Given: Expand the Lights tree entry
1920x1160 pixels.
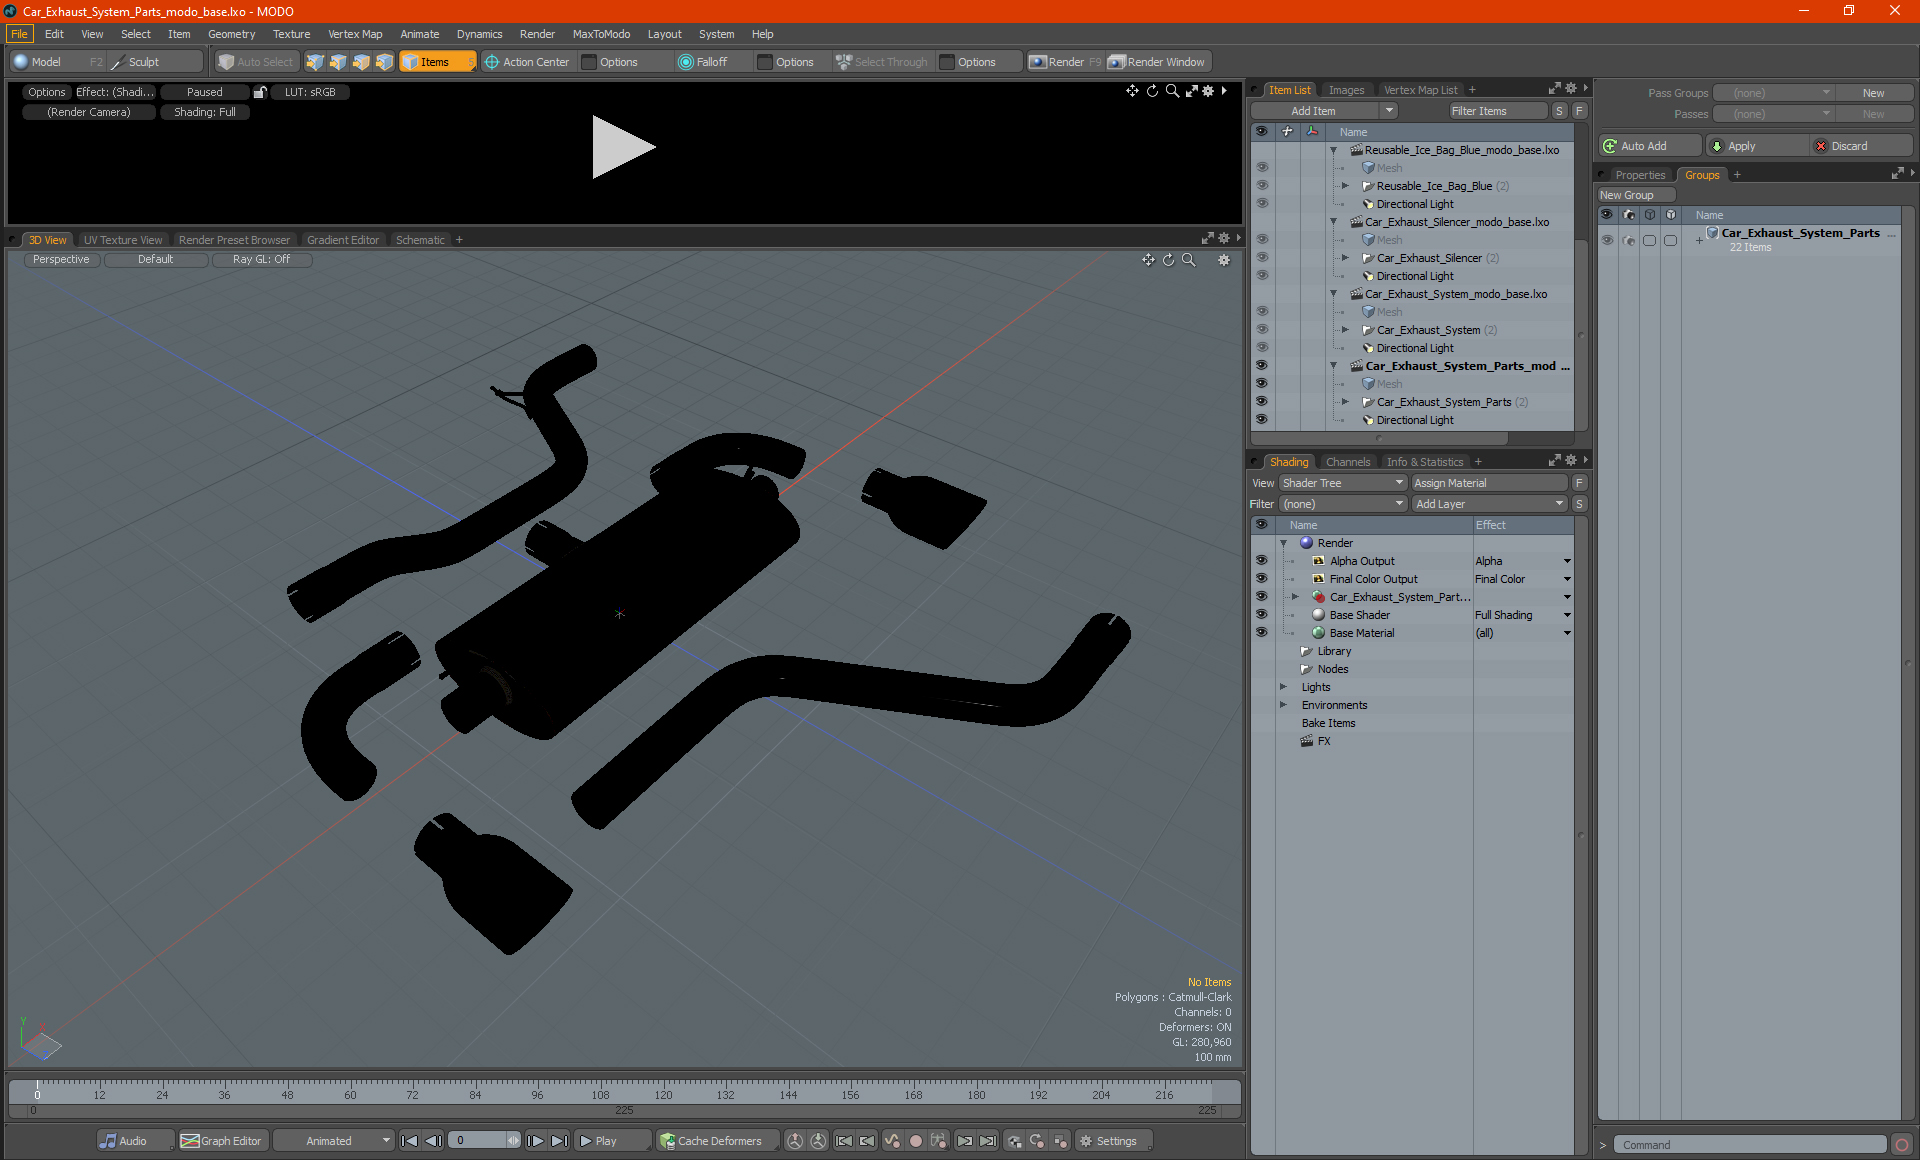Looking at the screenshot, I should click(x=1283, y=687).
